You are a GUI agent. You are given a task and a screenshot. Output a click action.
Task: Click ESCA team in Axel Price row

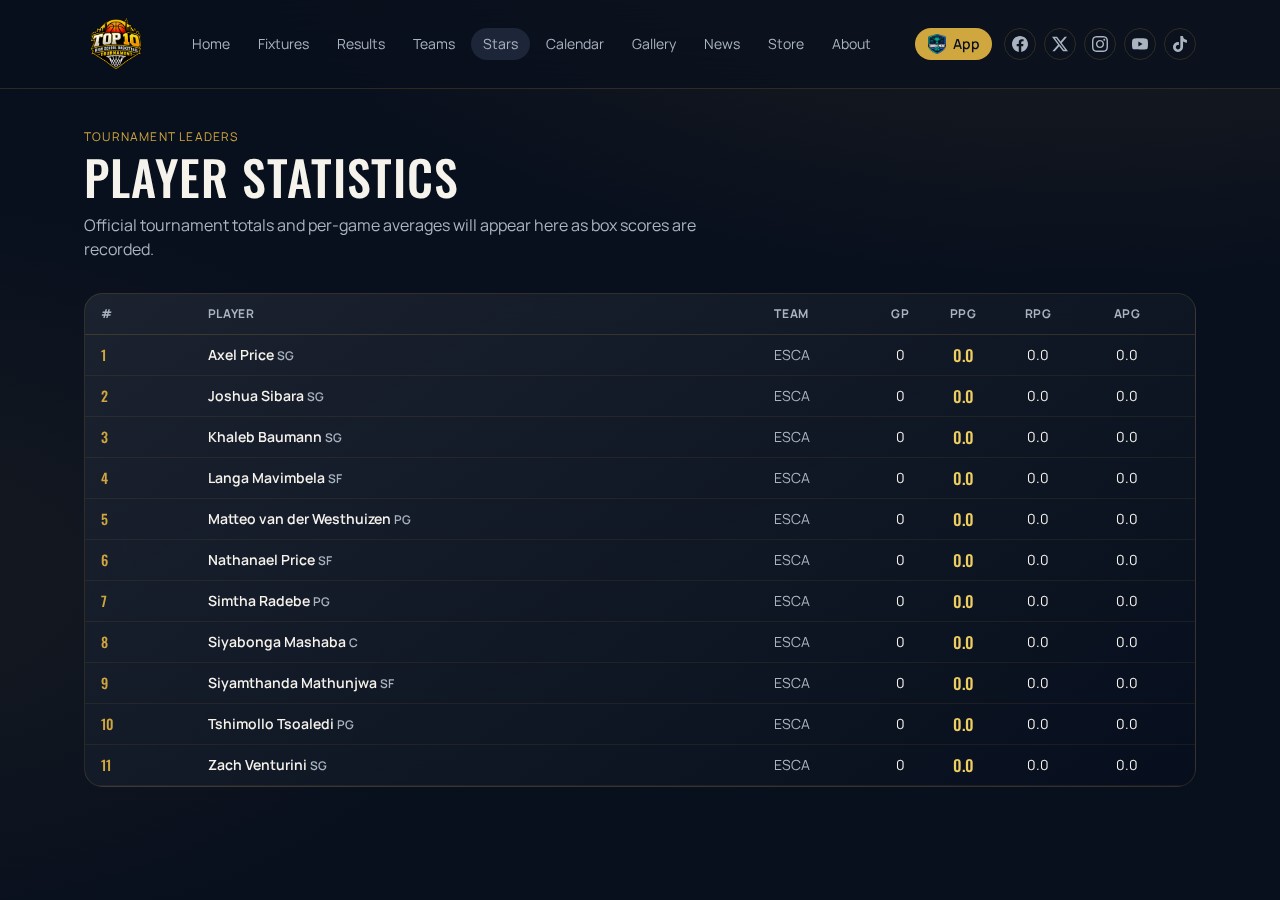coord(792,355)
